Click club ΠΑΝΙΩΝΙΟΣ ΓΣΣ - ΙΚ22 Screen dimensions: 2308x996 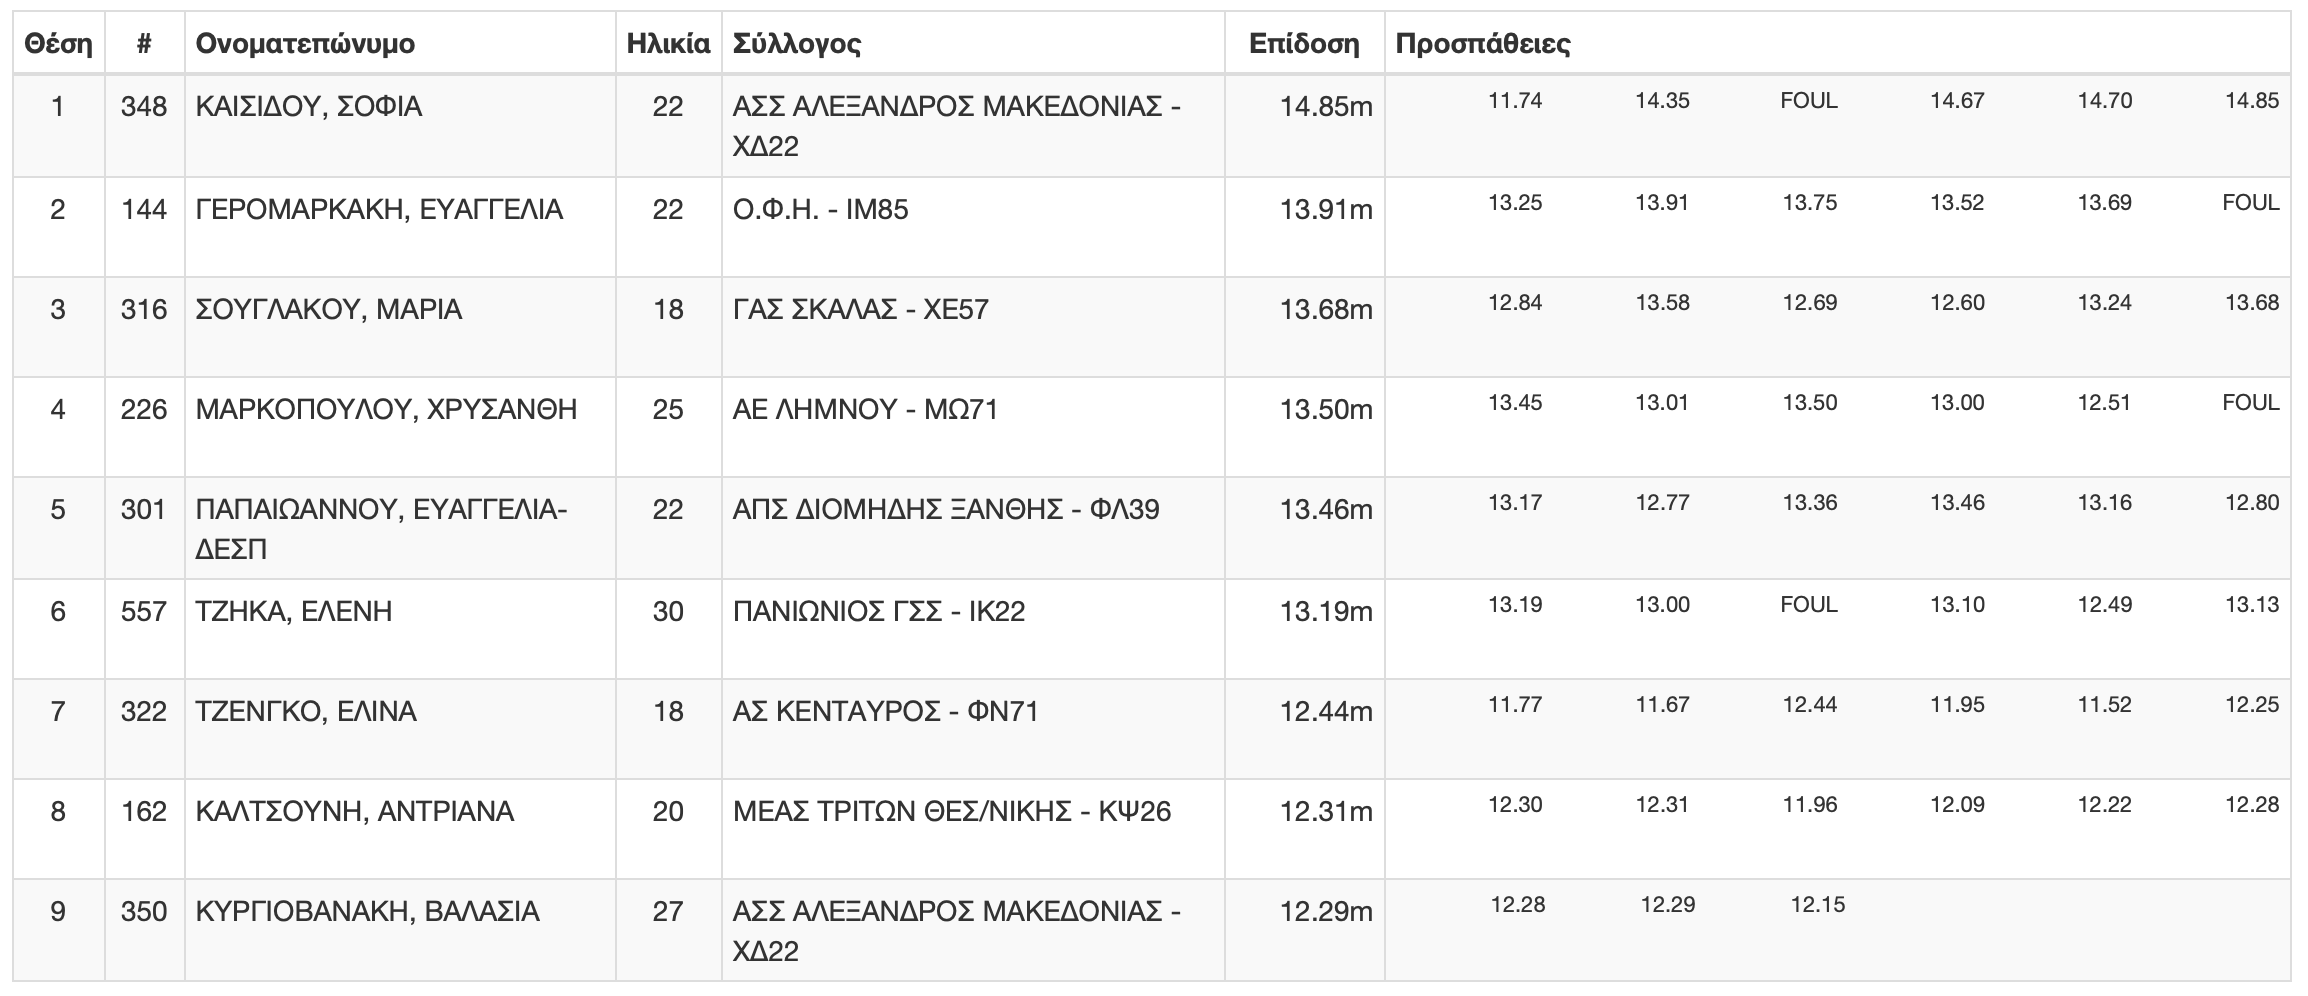pos(879,611)
